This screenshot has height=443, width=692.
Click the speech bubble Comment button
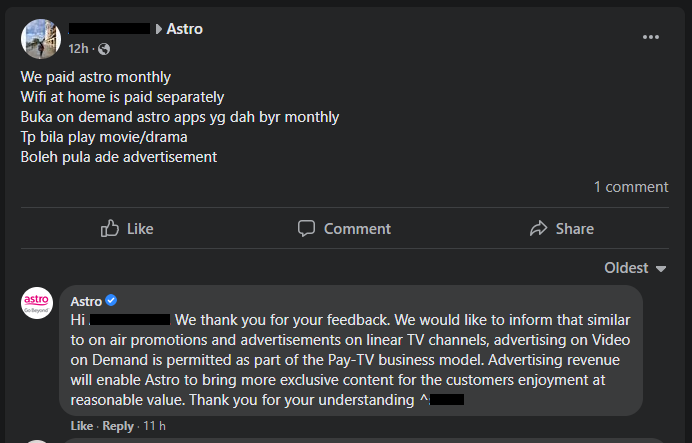point(344,229)
